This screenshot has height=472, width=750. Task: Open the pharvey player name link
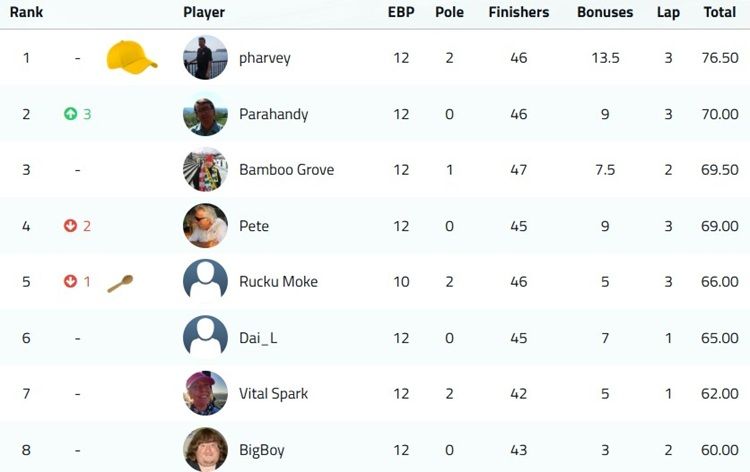pos(265,58)
